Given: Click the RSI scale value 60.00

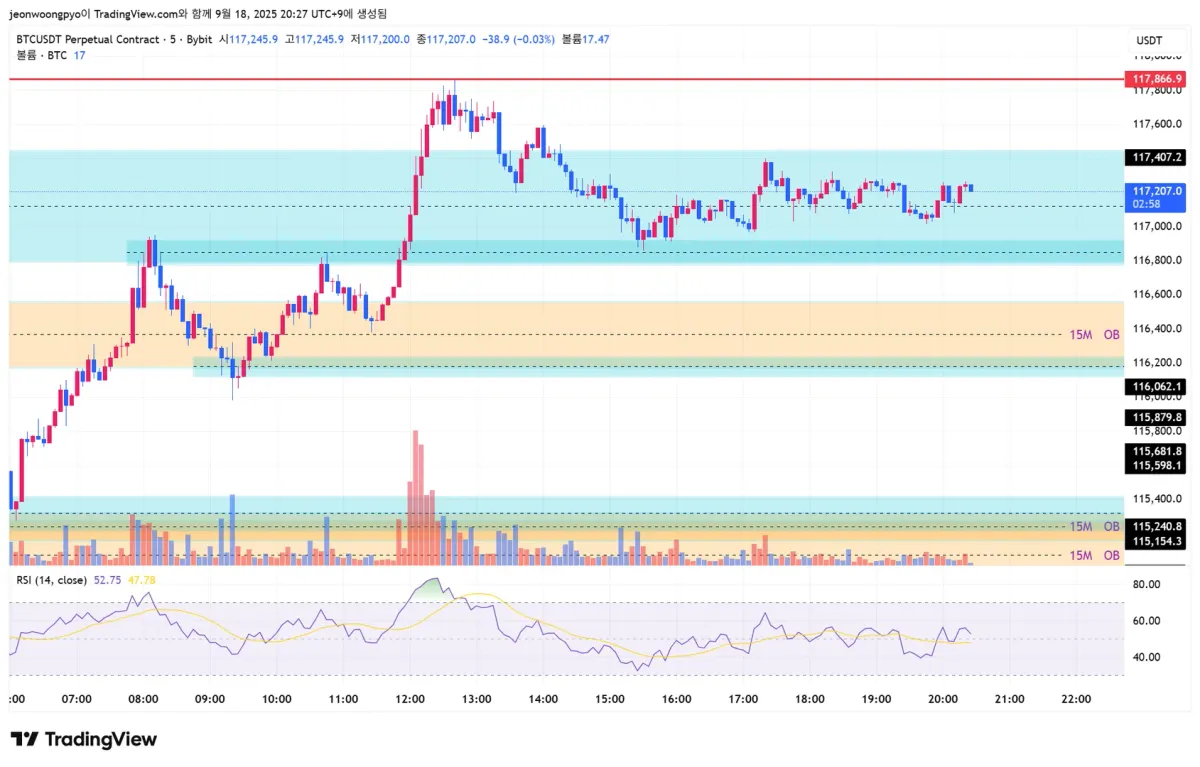Looking at the screenshot, I should click(x=1147, y=620).
